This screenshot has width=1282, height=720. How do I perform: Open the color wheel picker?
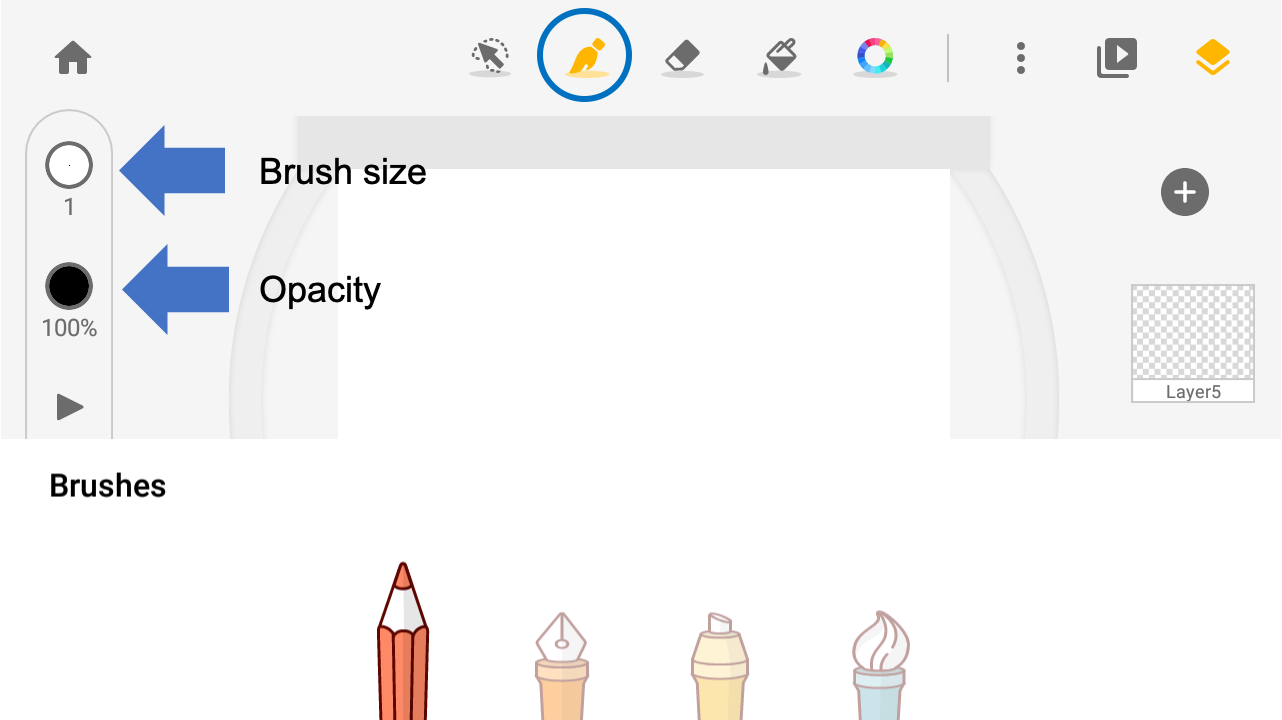875,57
